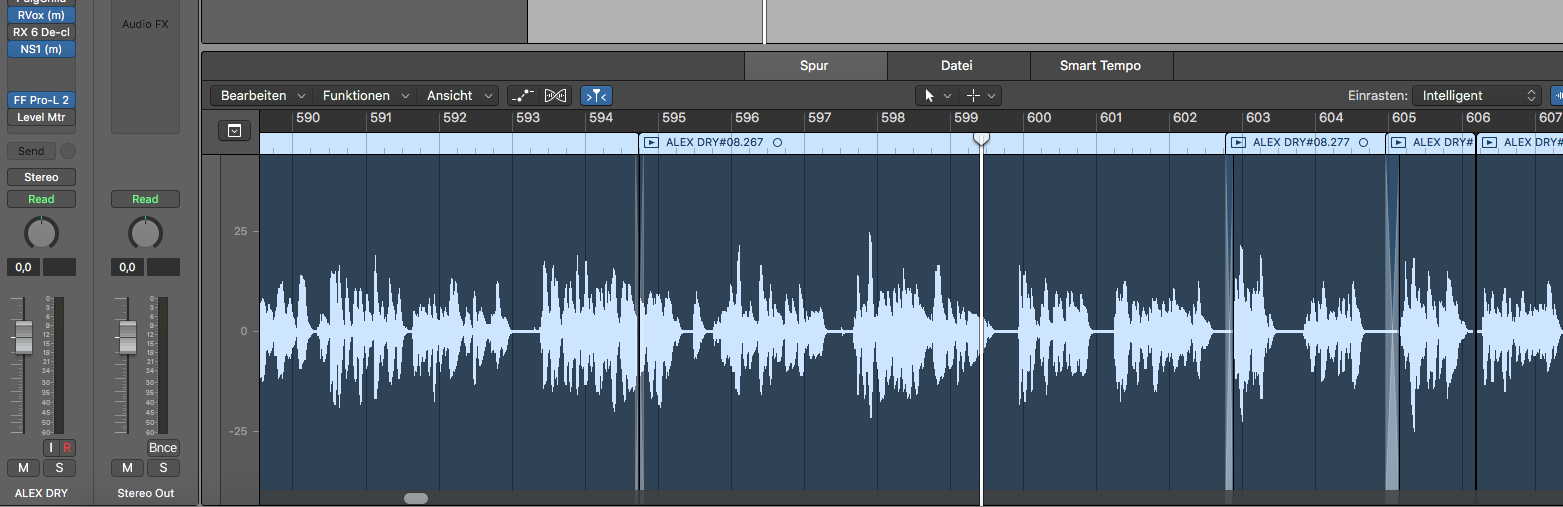Mute the ALEX DRY channel
Image resolution: width=1563 pixels, height=507 pixels.
[23, 468]
